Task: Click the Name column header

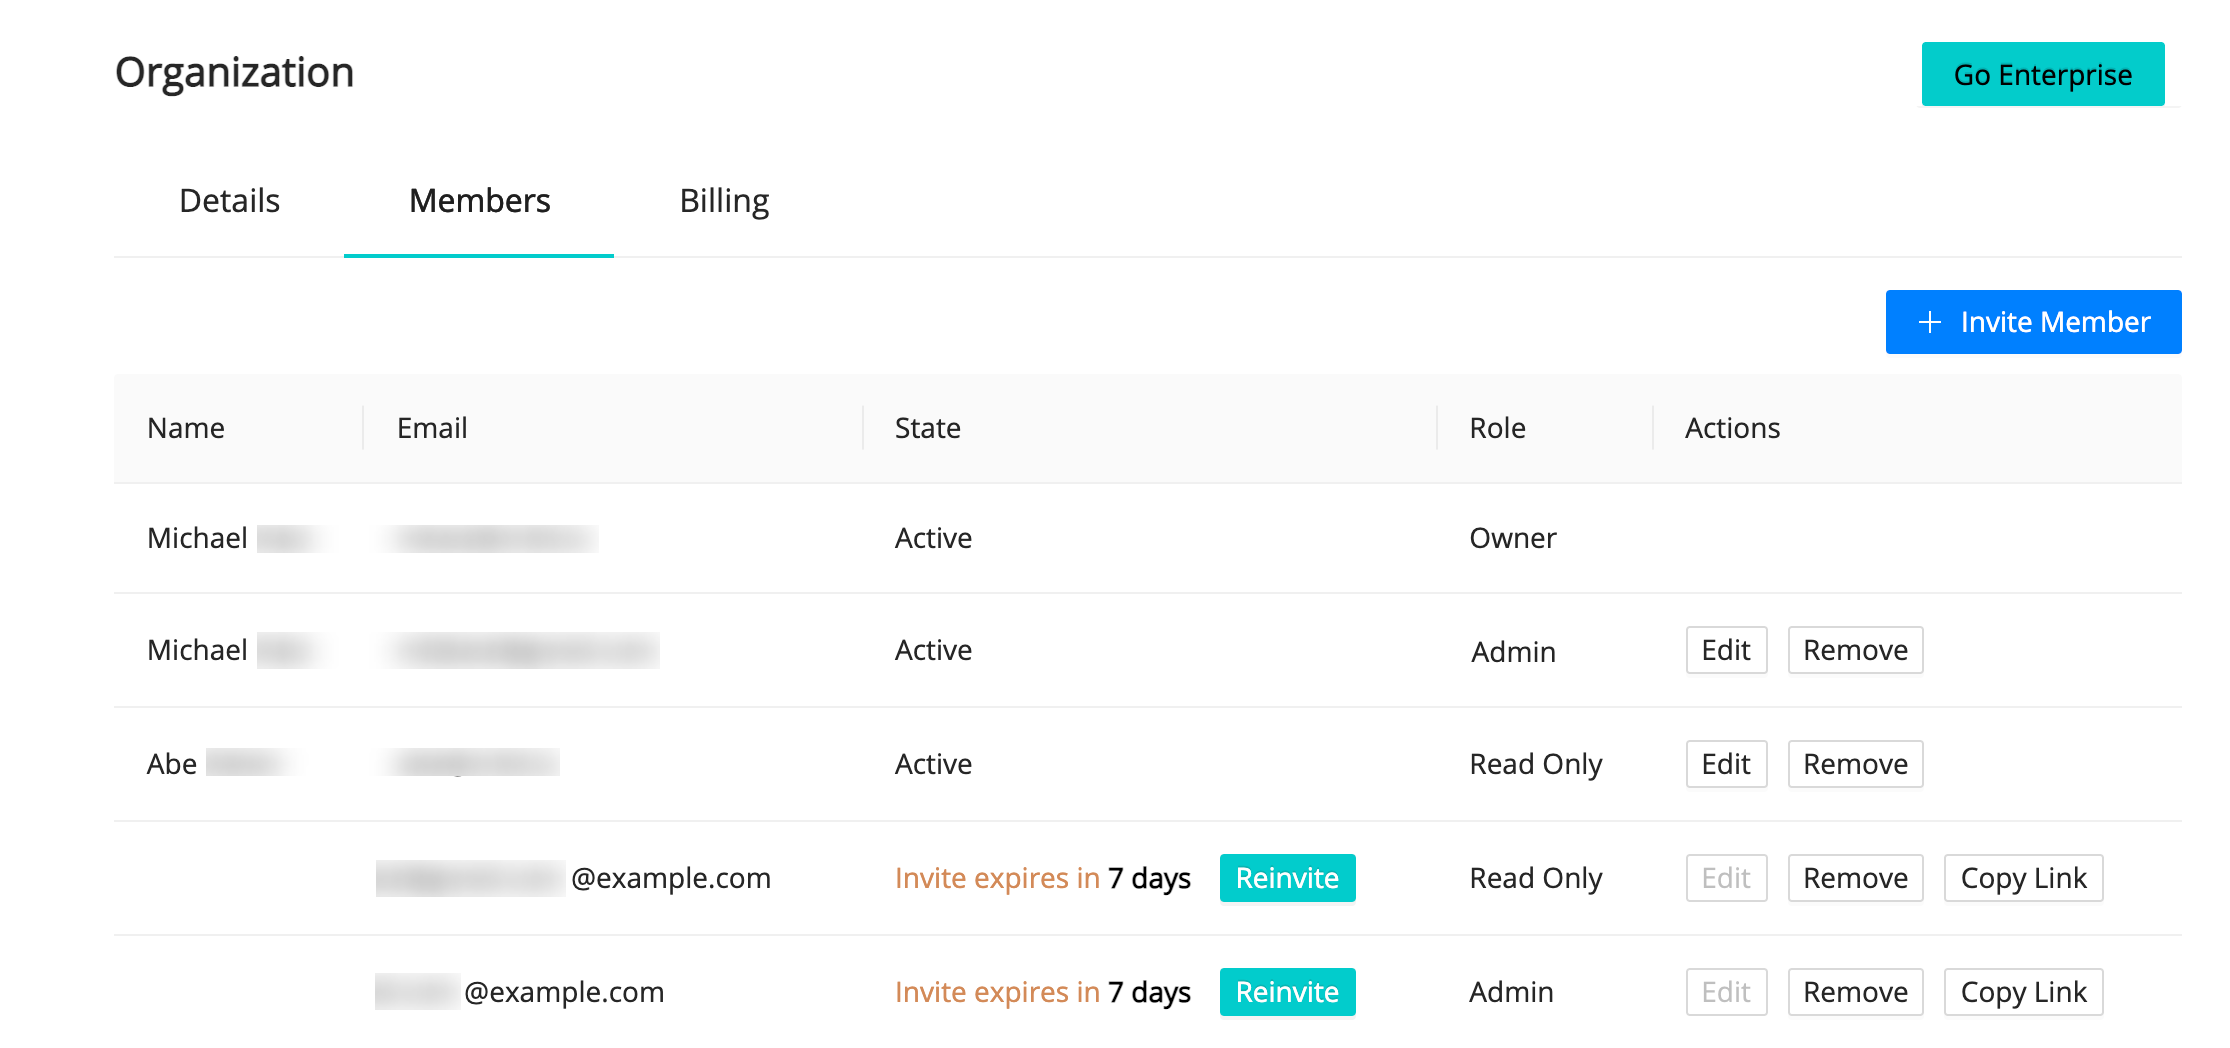Action: (x=186, y=428)
